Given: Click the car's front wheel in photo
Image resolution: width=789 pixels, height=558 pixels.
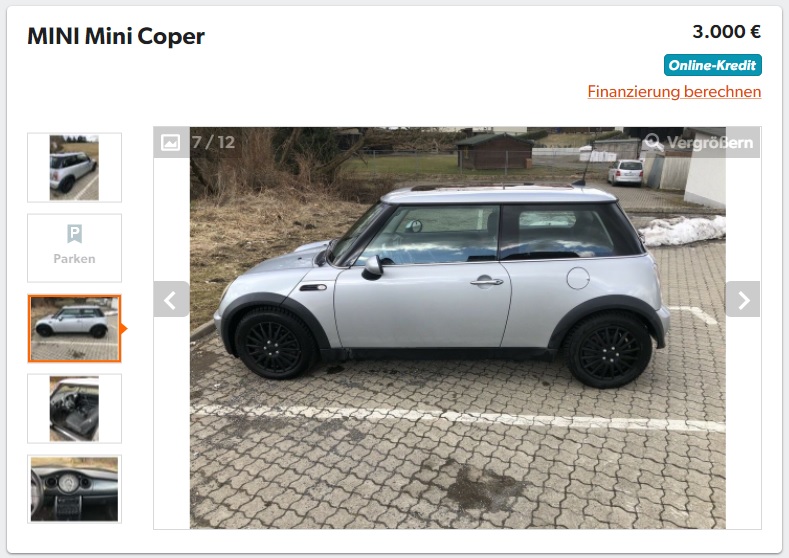Looking at the screenshot, I should (x=273, y=343).
